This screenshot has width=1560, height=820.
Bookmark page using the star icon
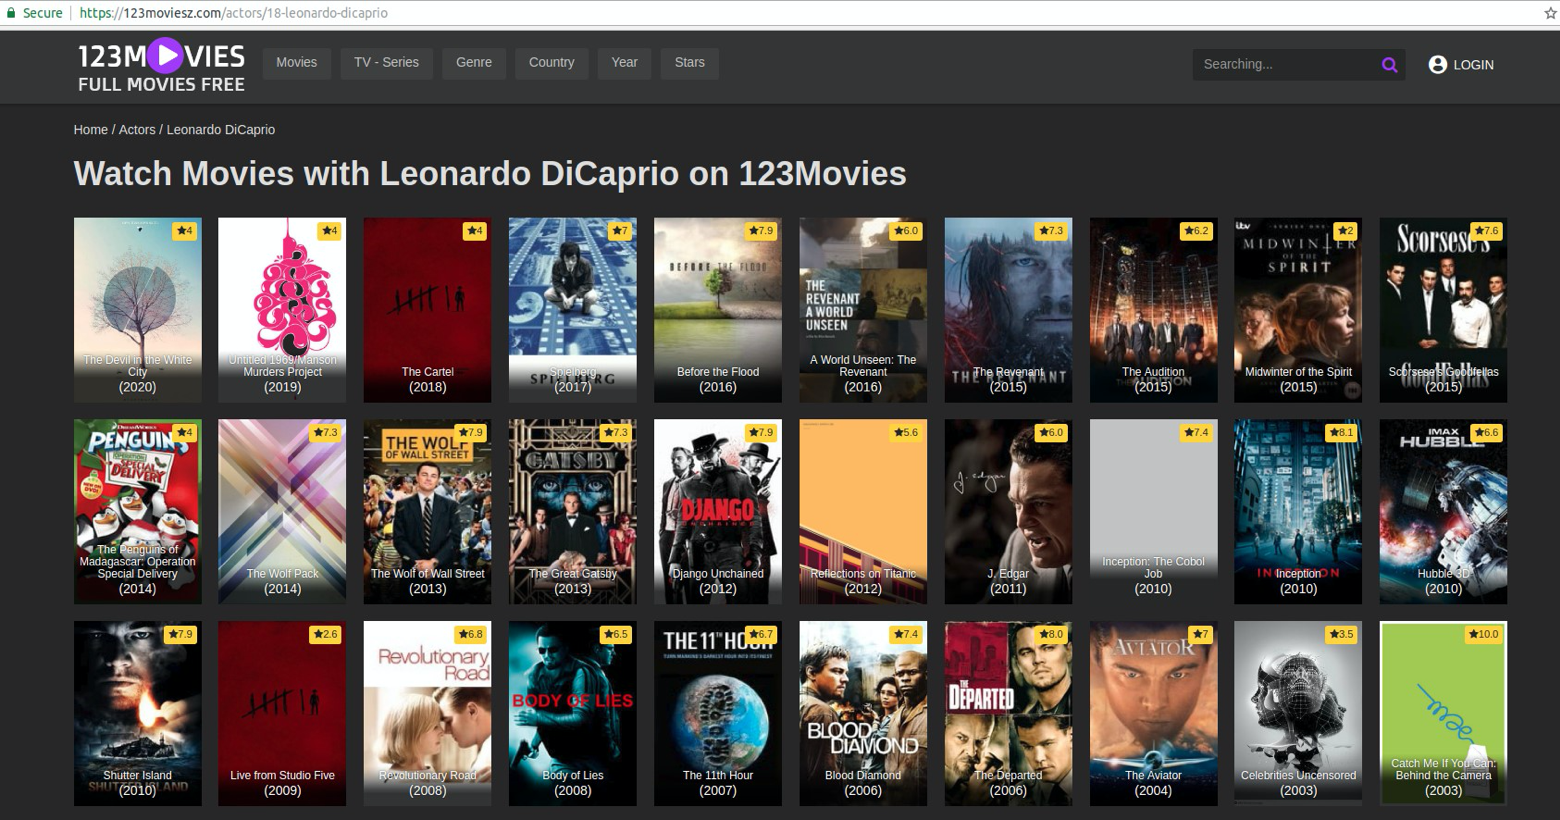pyautogui.click(x=1550, y=13)
